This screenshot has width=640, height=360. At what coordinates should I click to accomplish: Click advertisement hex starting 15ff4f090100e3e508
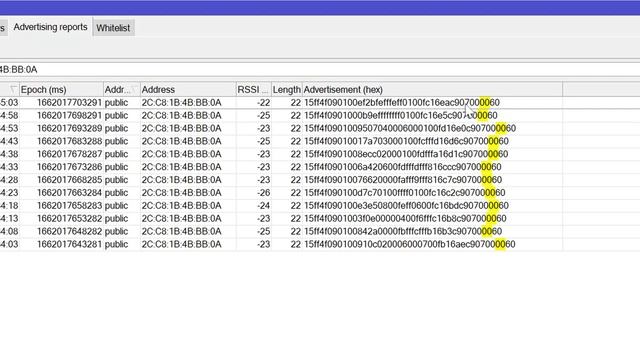[x=406, y=205]
